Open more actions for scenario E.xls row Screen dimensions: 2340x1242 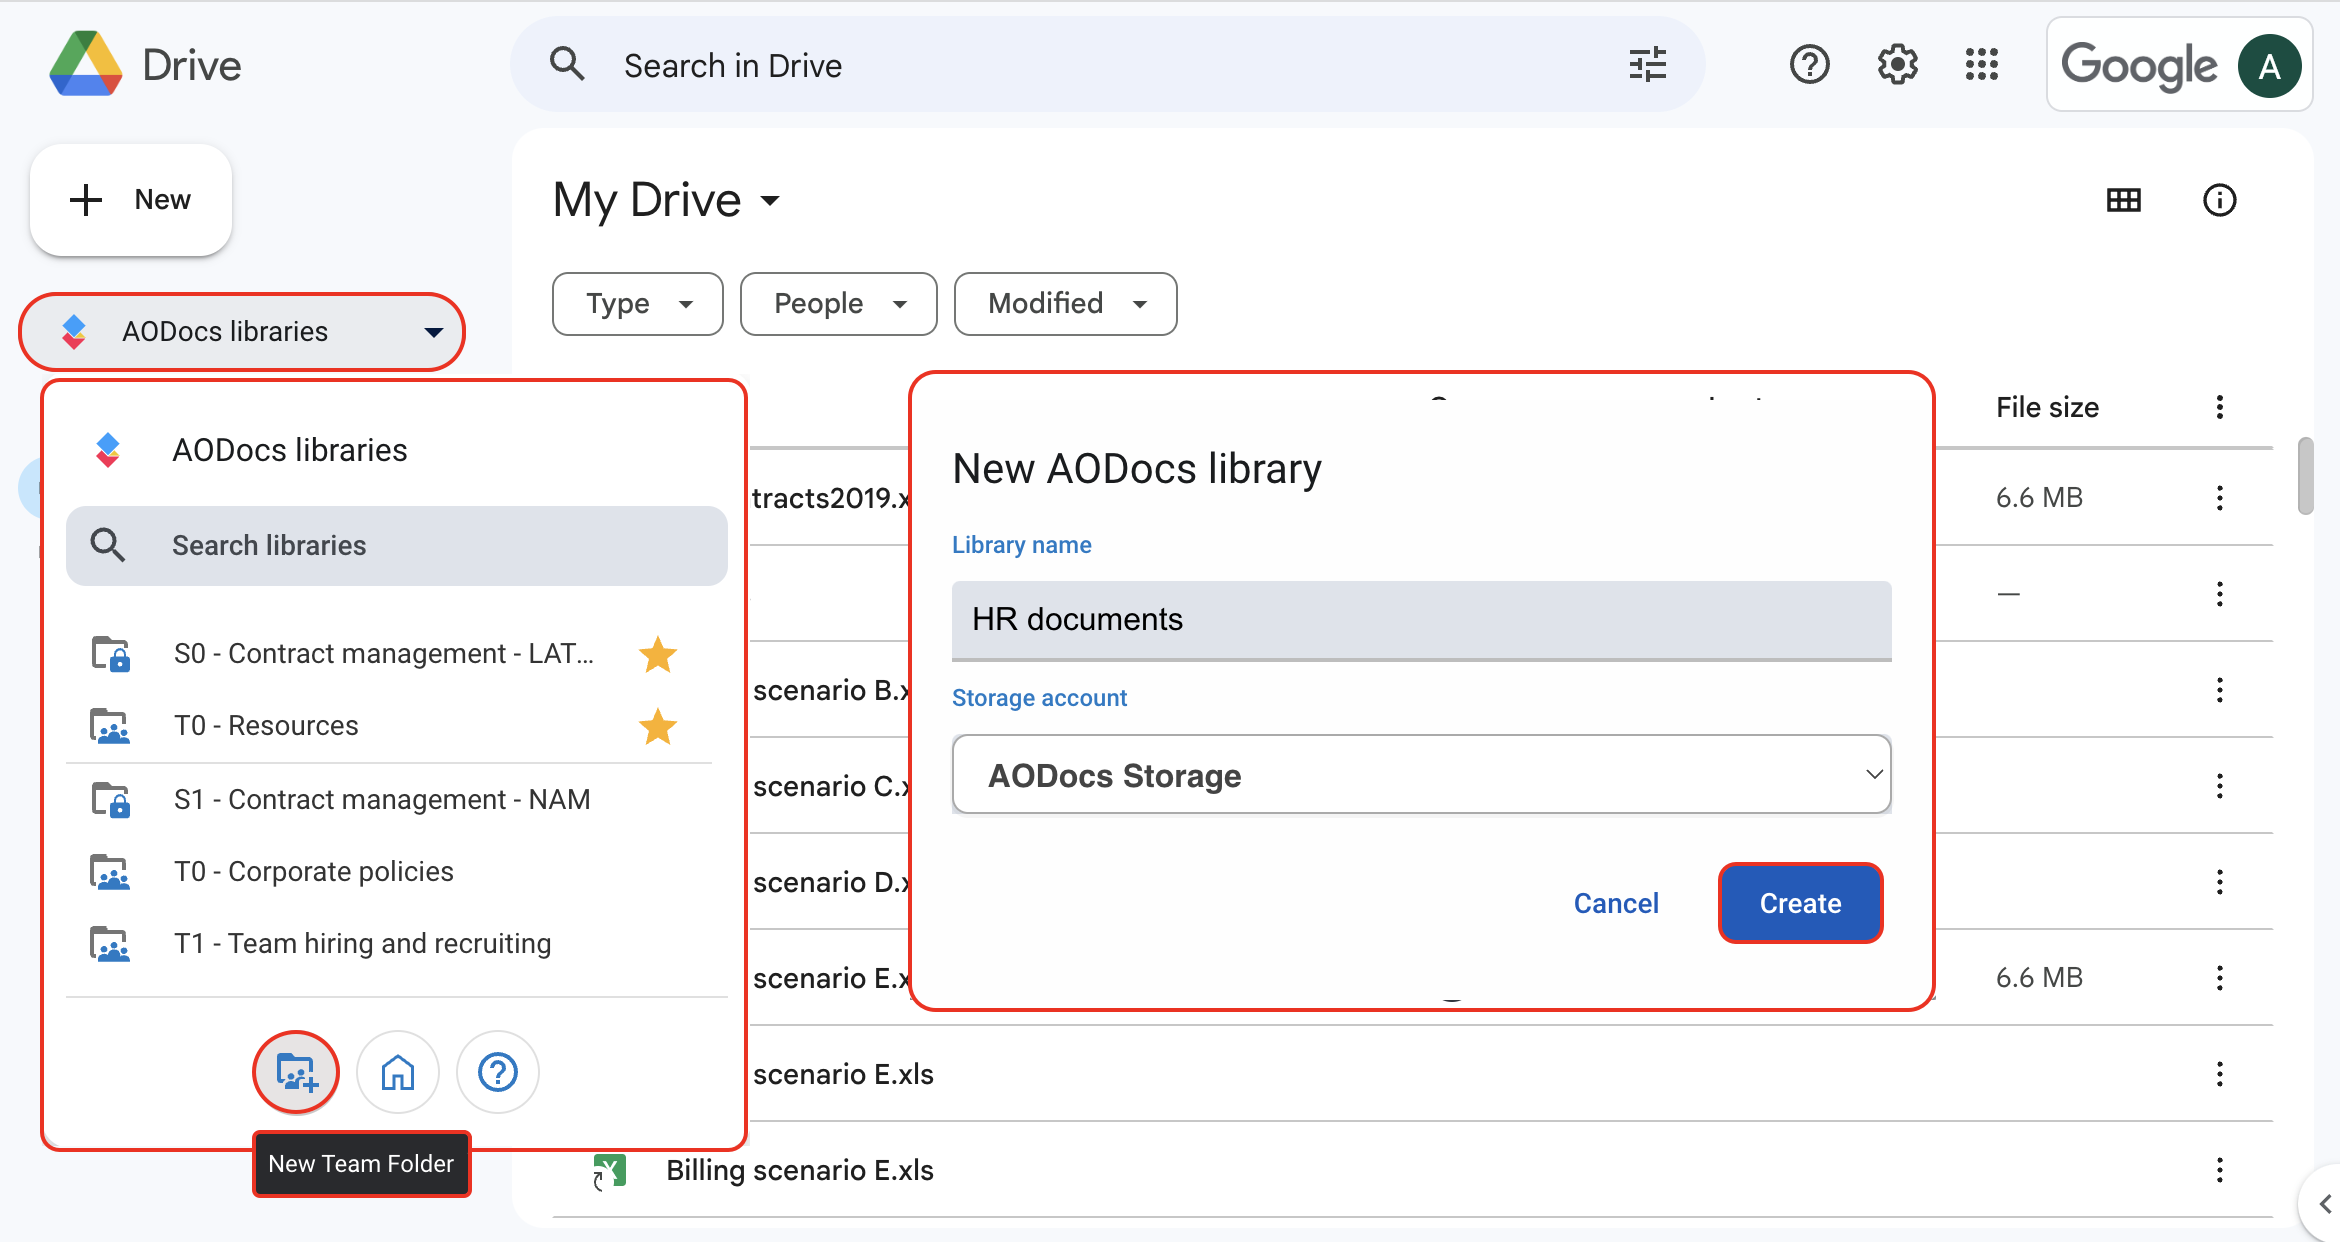pyautogui.click(x=2219, y=1074)
